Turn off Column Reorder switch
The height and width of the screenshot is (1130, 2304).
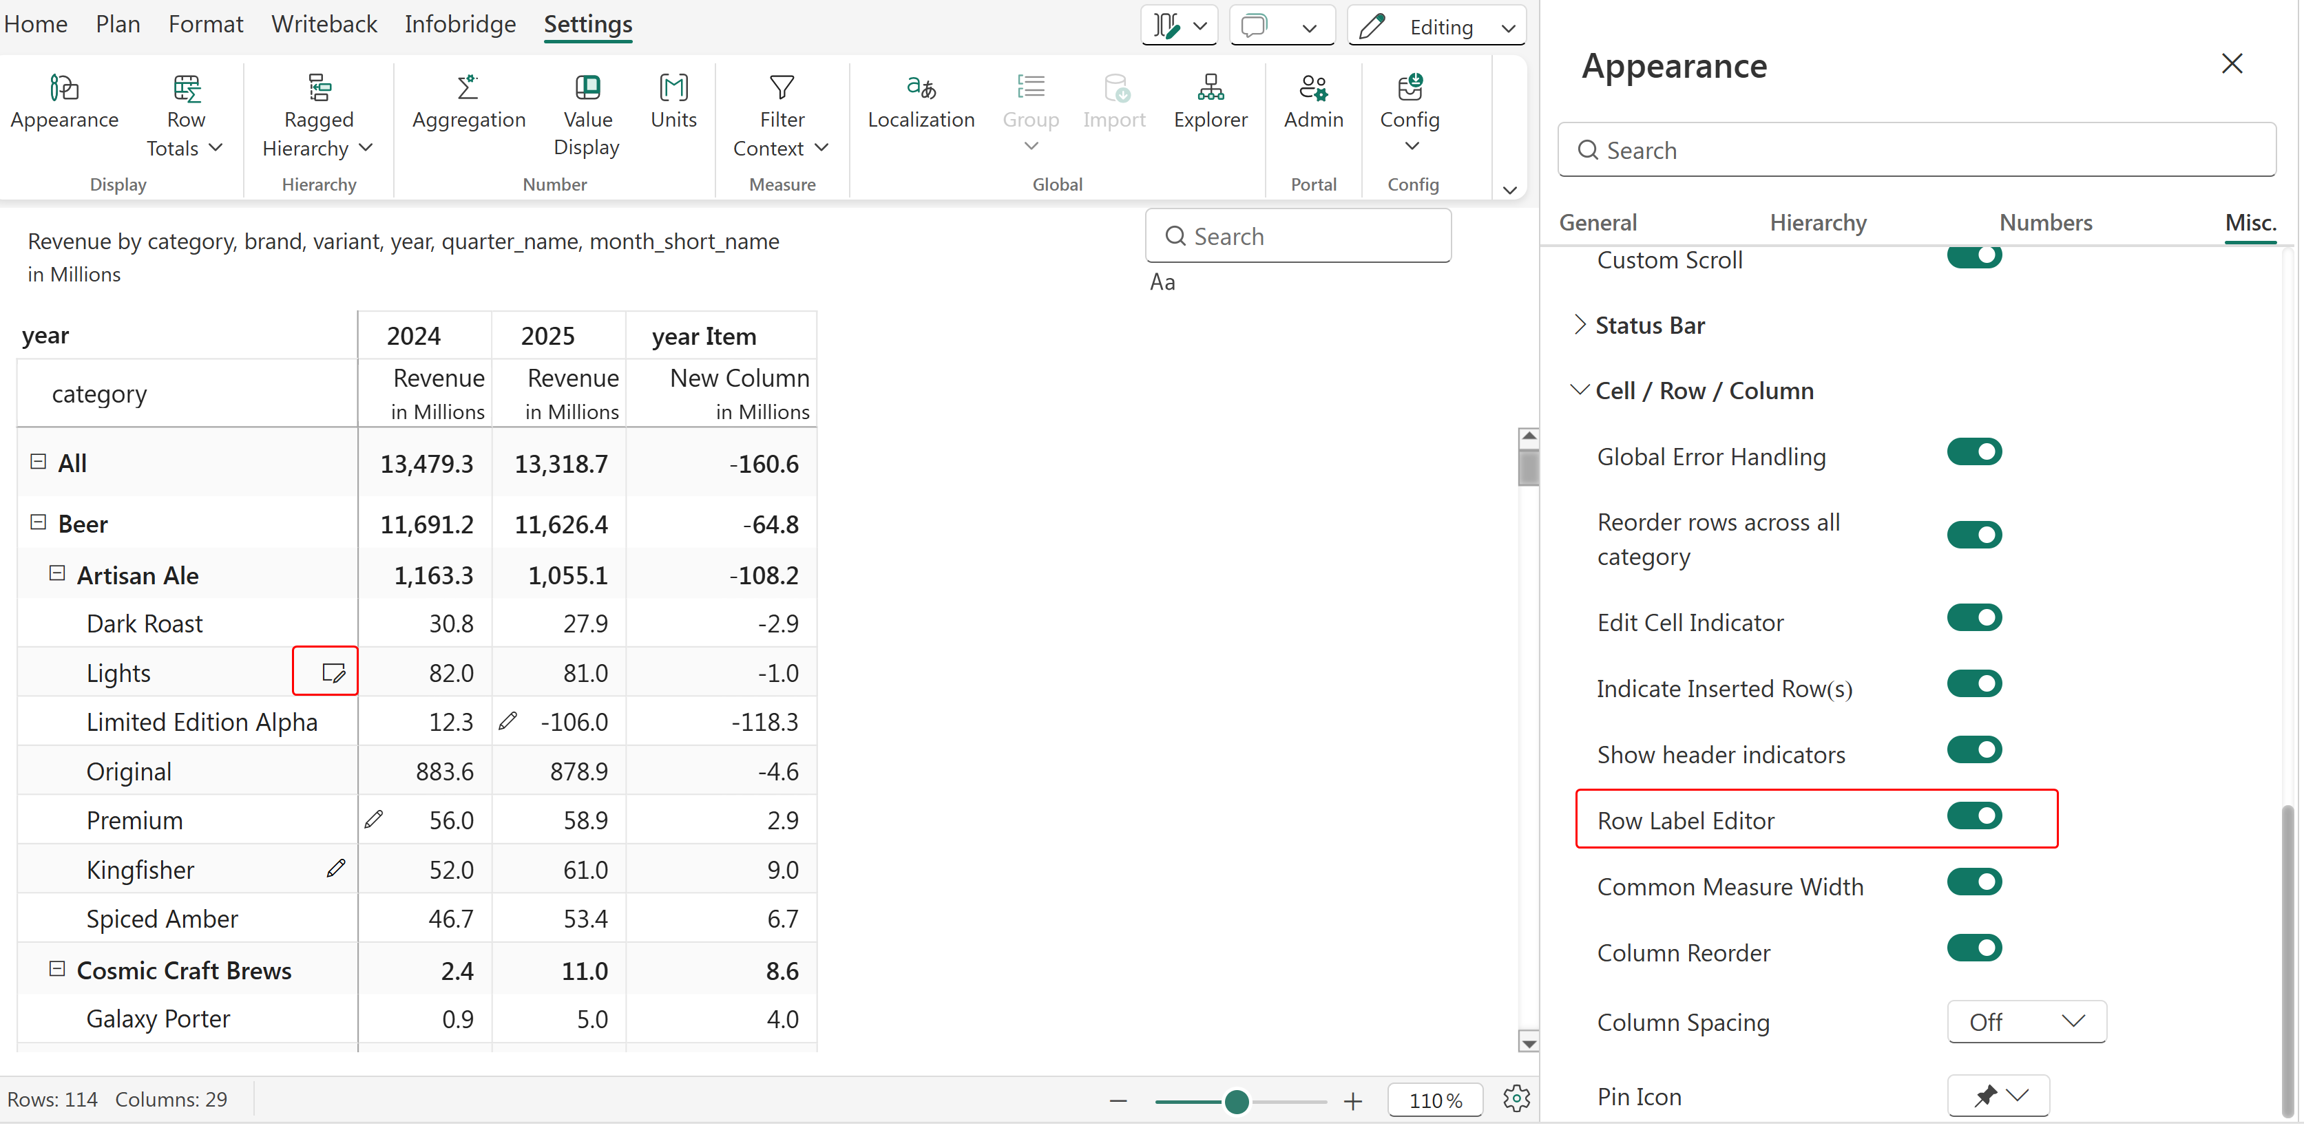[1974, 949]
